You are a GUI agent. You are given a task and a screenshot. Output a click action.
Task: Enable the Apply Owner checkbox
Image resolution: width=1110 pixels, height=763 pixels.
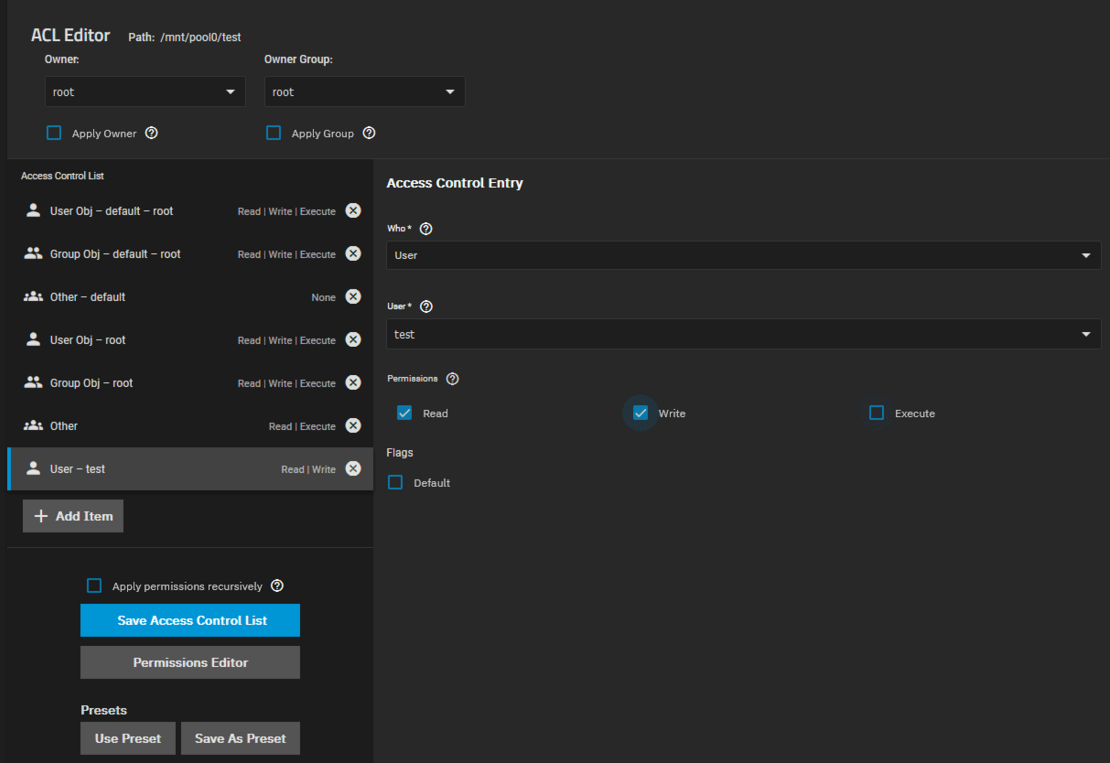pos(53,132)
